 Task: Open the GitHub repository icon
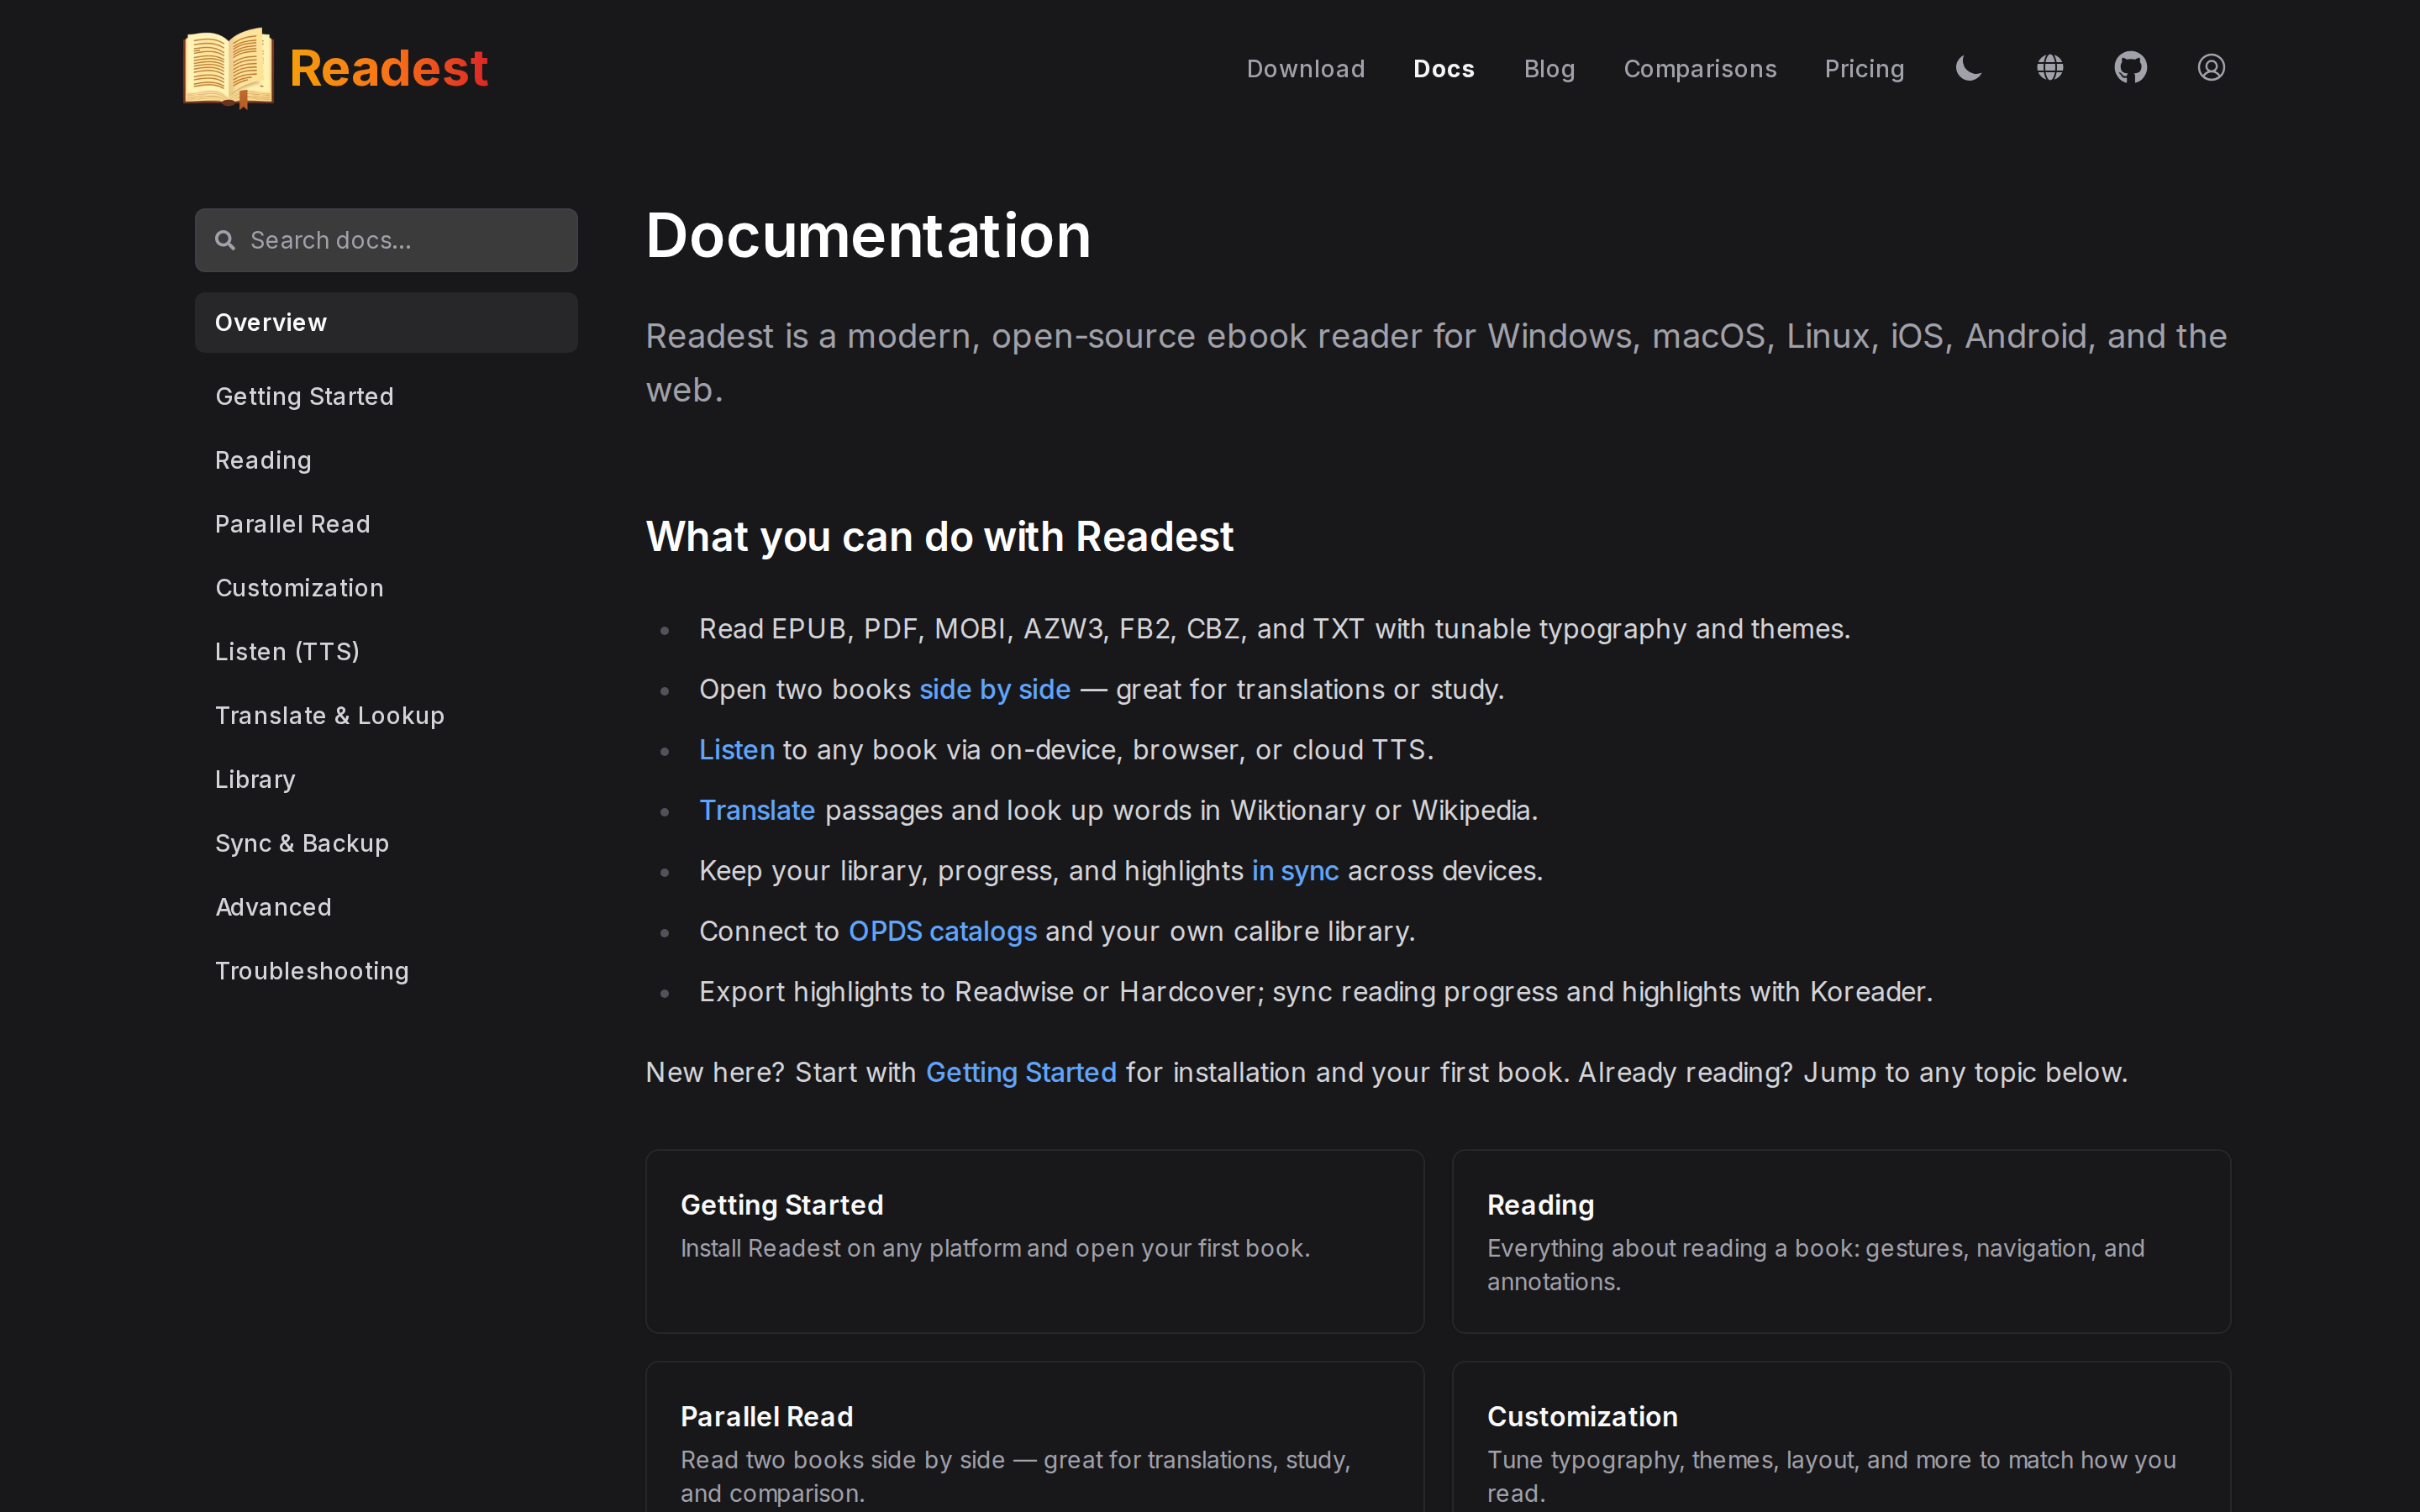(2131, 68)
